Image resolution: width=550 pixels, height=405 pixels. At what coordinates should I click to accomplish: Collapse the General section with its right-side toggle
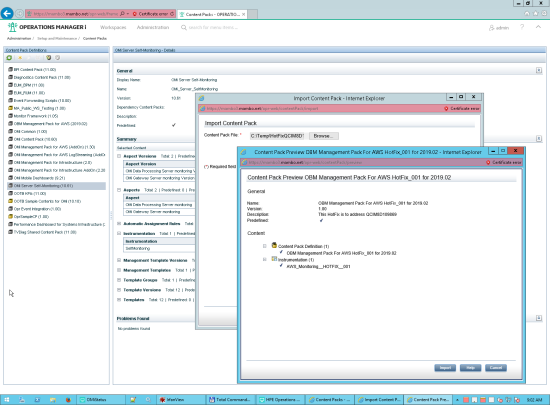(x=539, y=70)
